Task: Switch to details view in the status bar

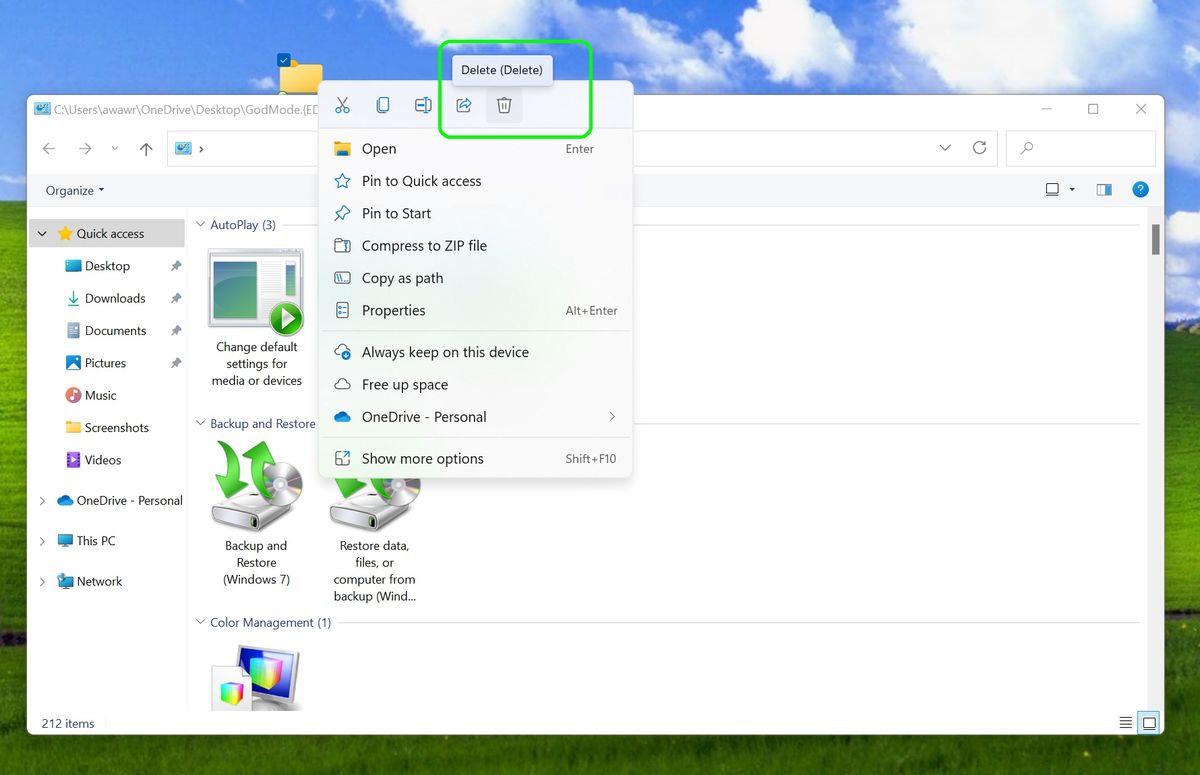Action: click(1126, 722)
